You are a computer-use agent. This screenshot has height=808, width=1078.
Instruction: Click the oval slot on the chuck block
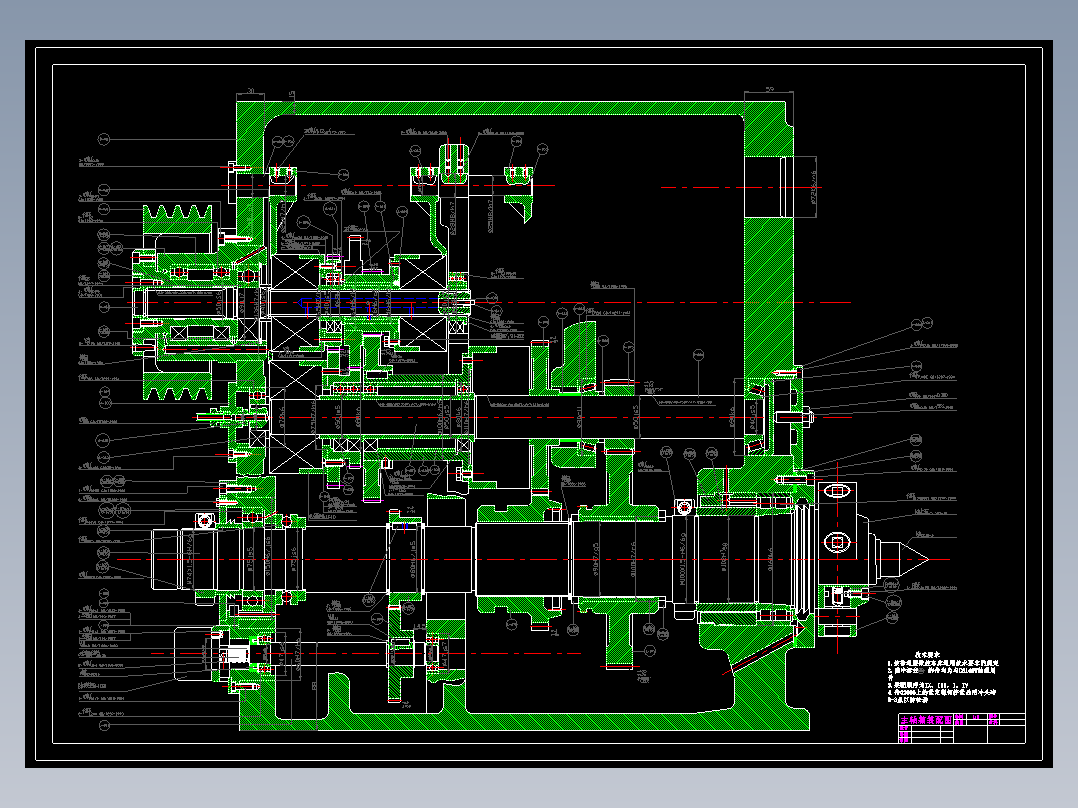click(836, 491)
